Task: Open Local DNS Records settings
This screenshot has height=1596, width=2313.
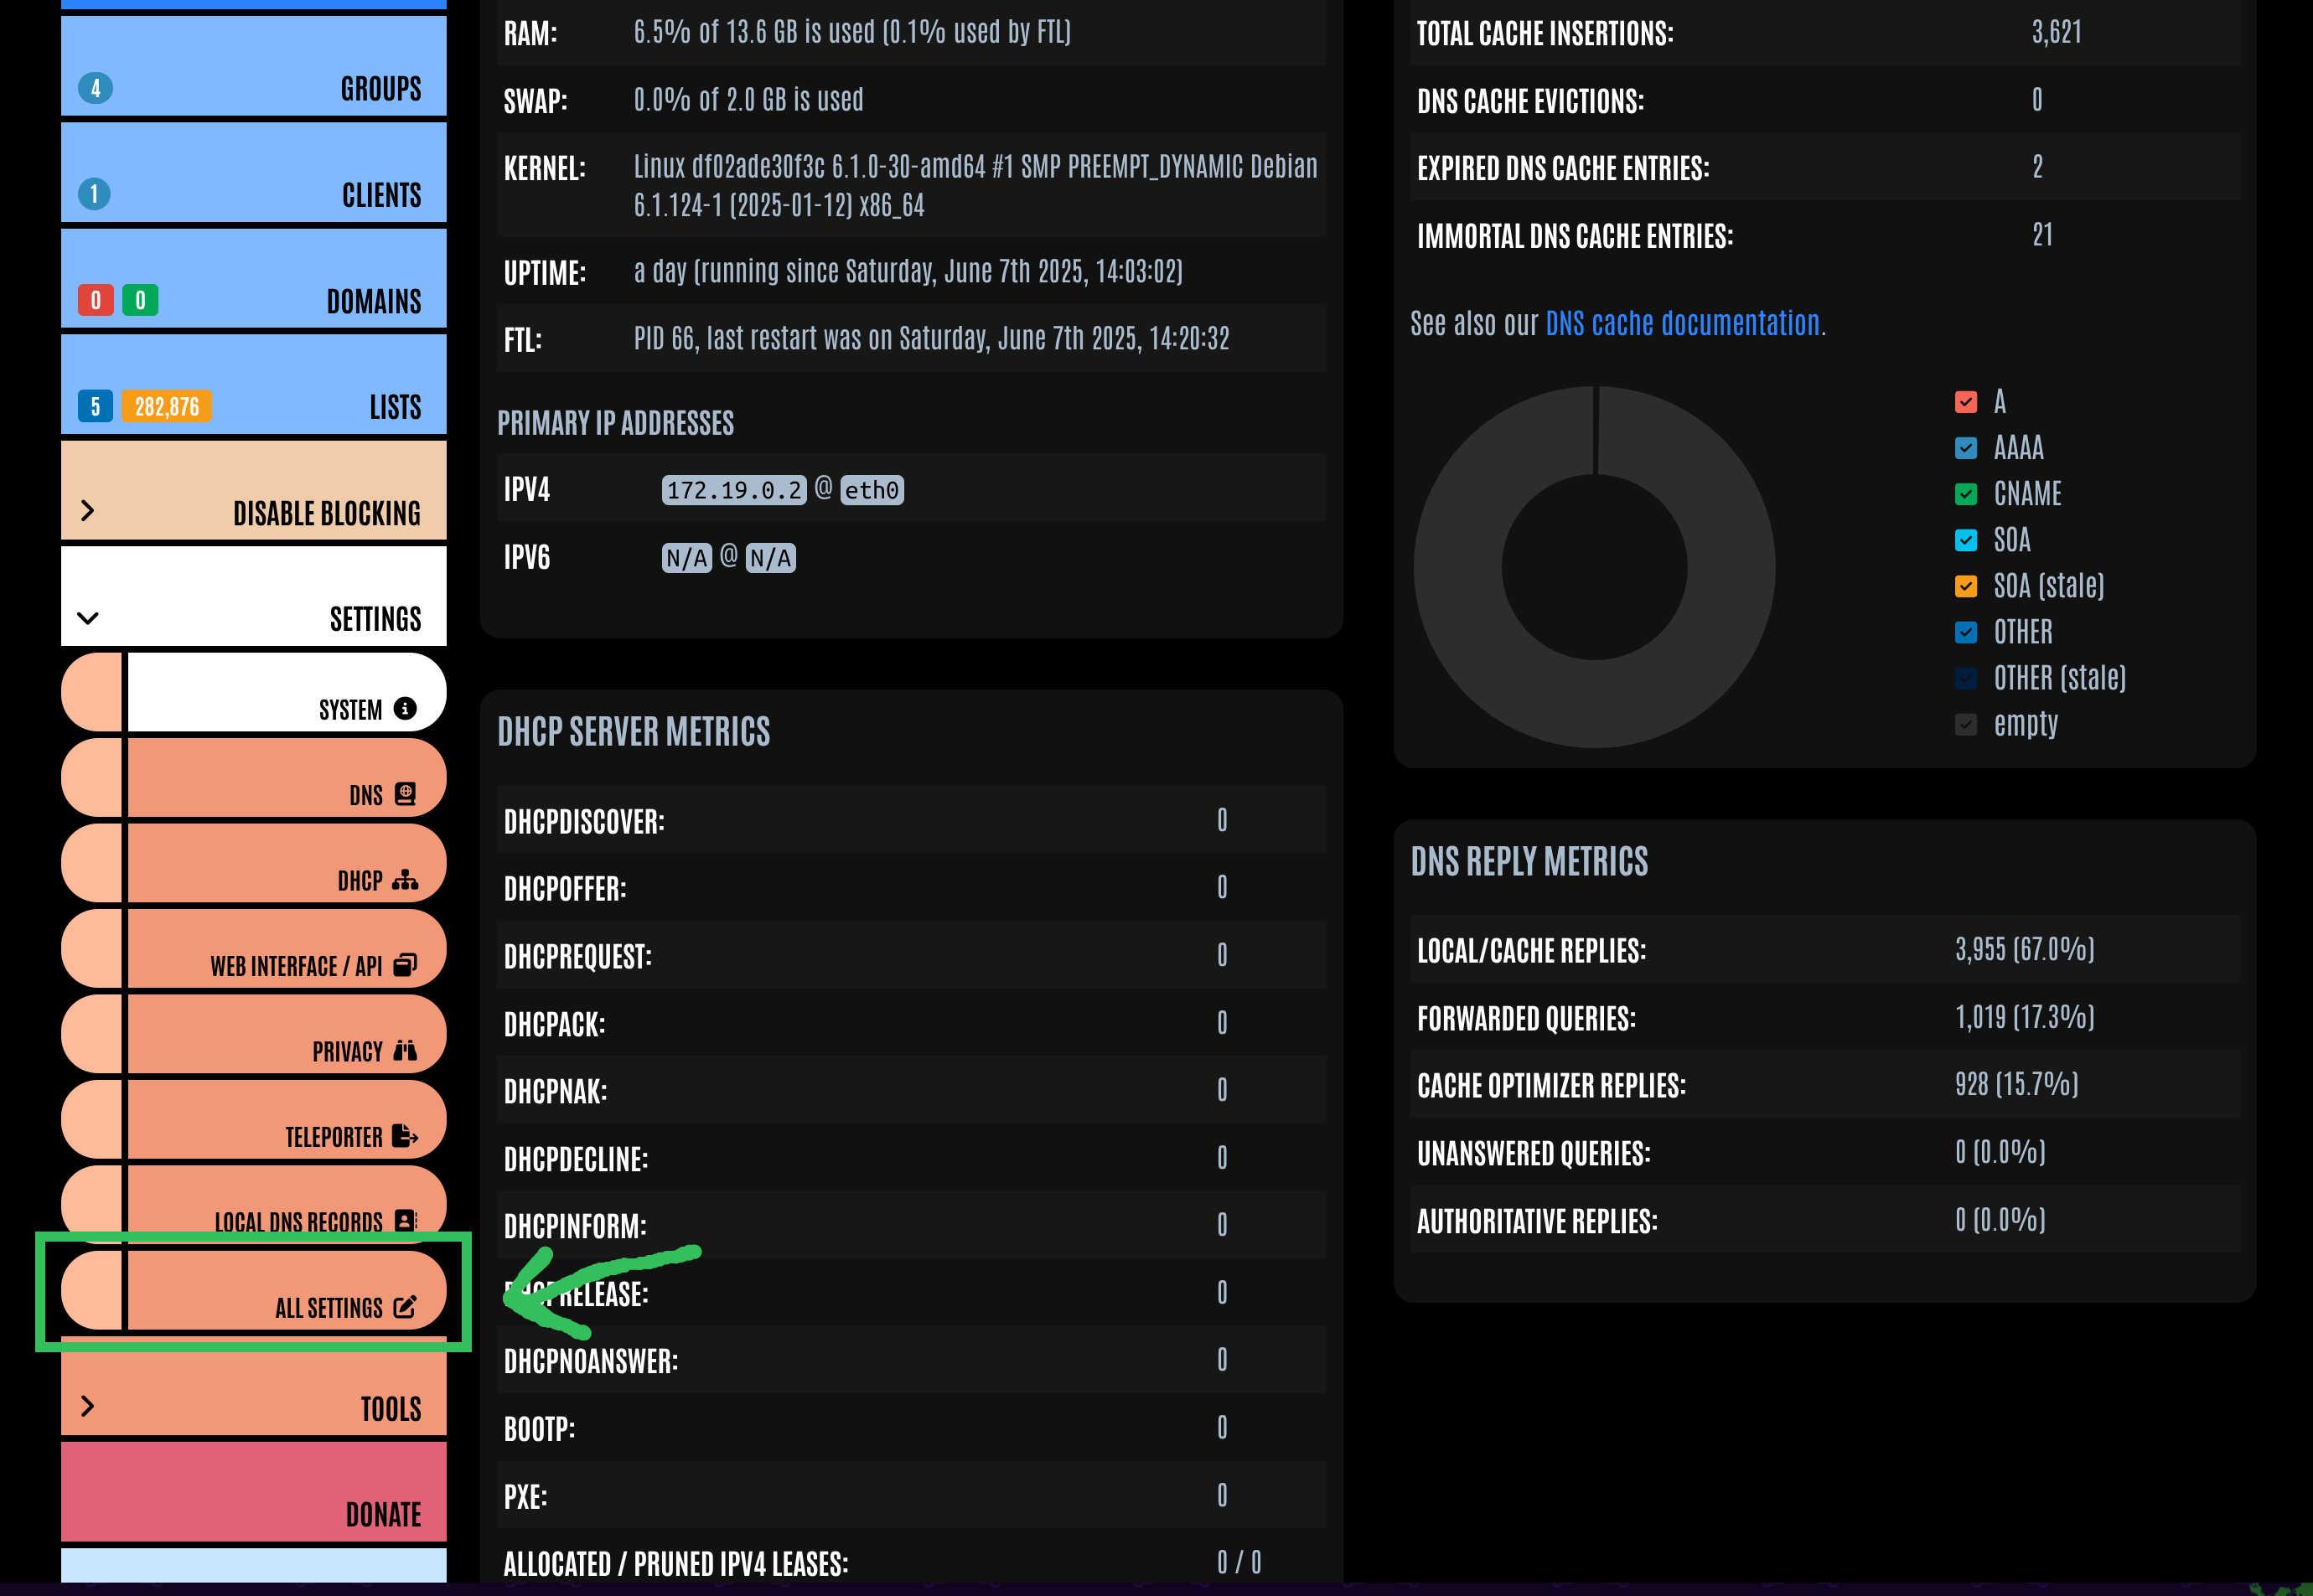Action: coord(253,1204)
